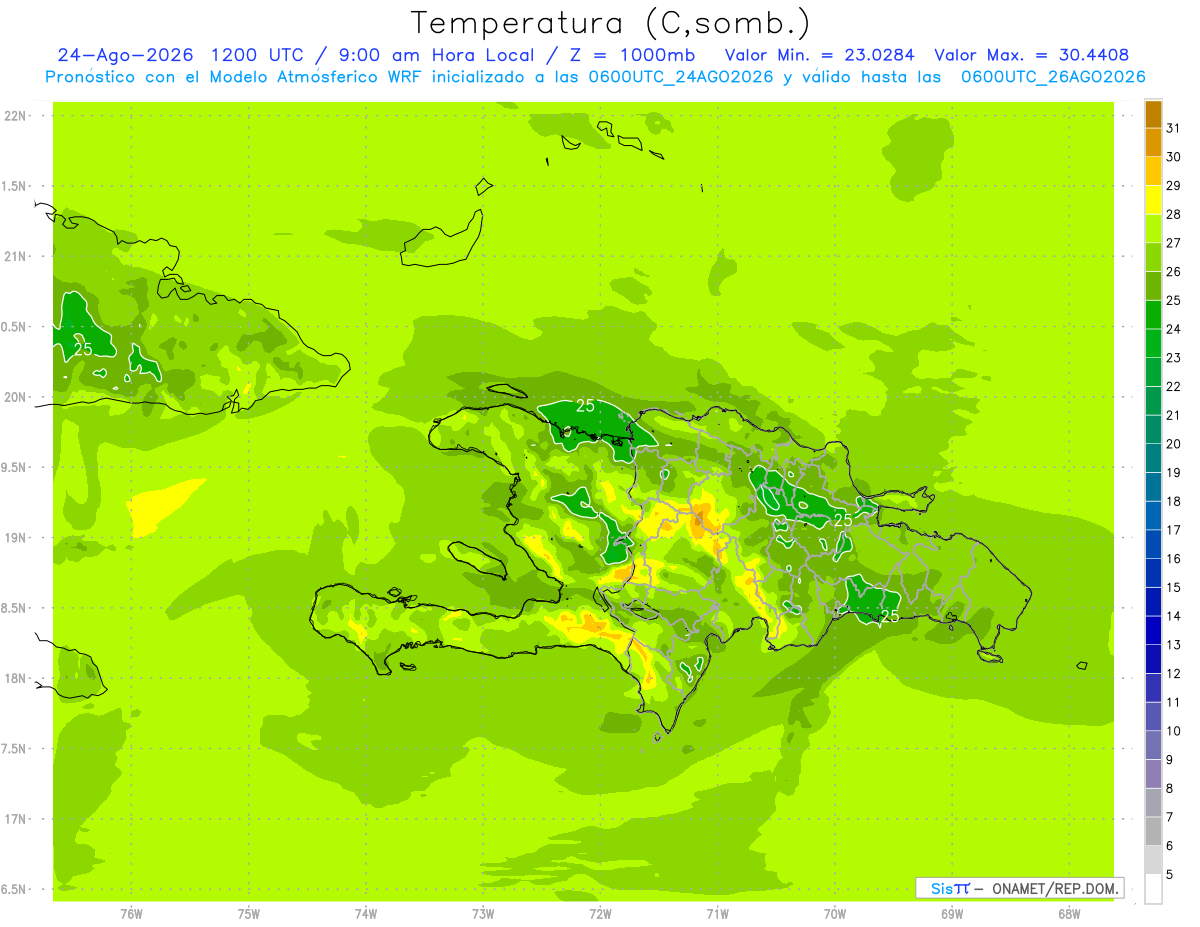Screen dimensions: 1200x927
Task: Click the "21N" latitude label
Action: point(16,257)
